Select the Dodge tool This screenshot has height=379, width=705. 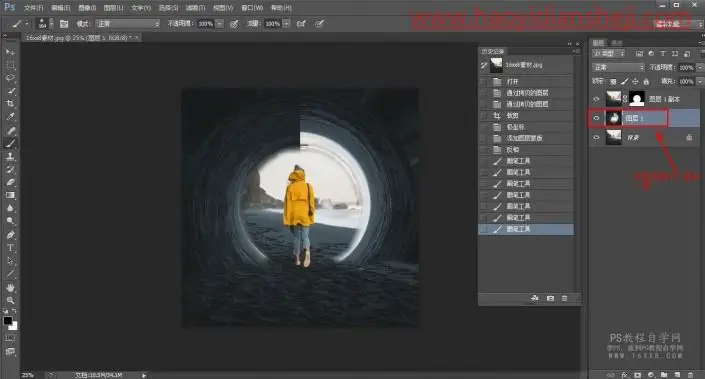pyautogui.click(x=10, y=221)
